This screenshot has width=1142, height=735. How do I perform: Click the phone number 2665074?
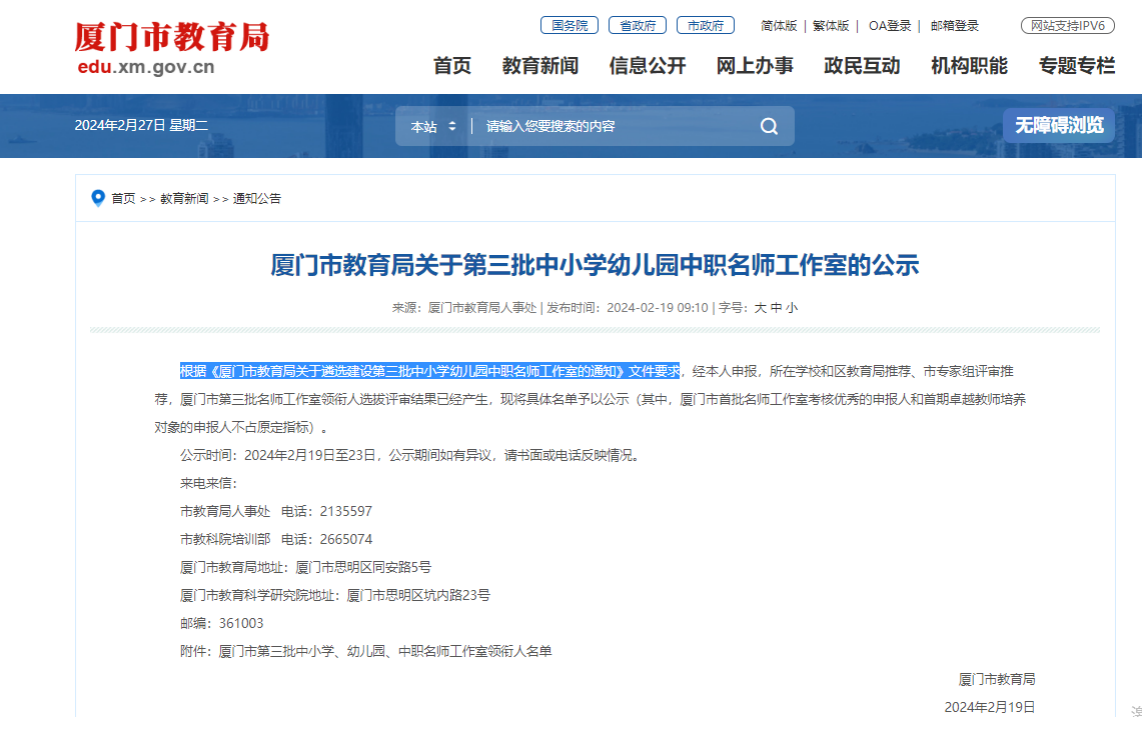coord(346,540)
